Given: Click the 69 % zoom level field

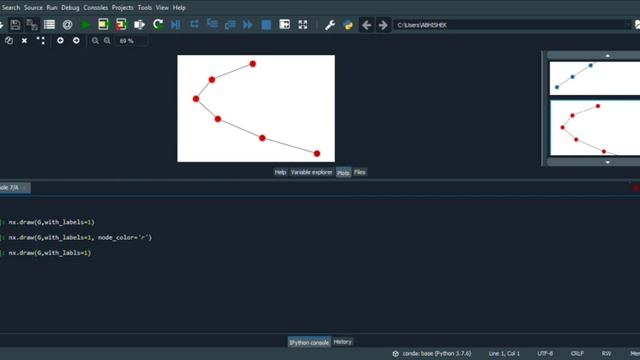Looking at the screenshot, I should point(131,41).
